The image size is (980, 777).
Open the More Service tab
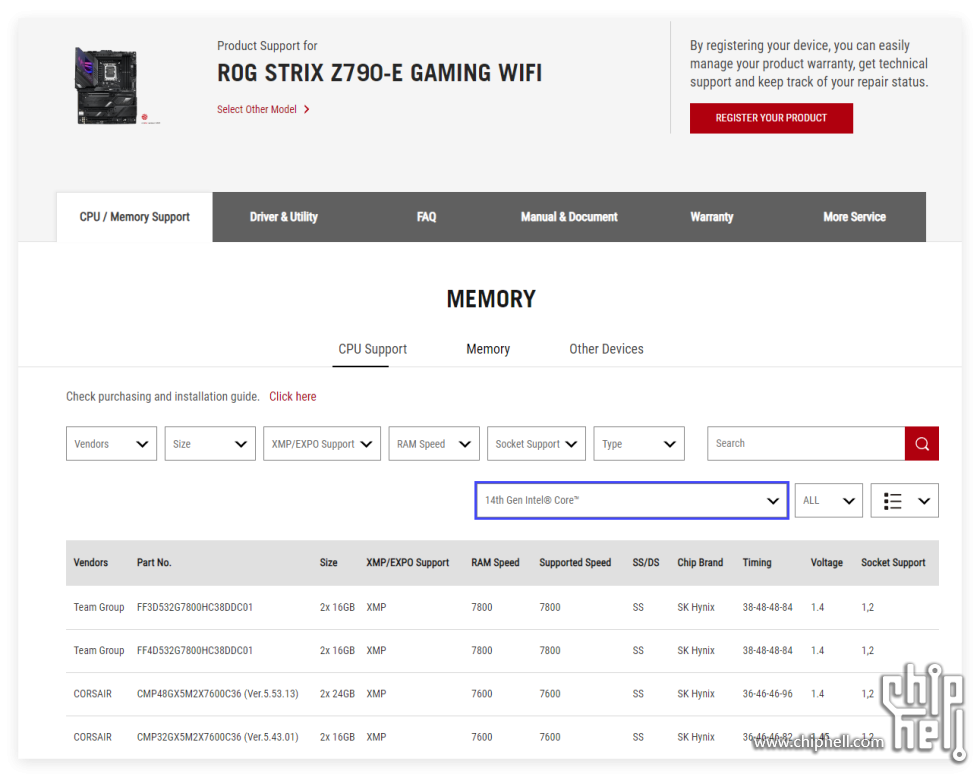pos(854,217)
